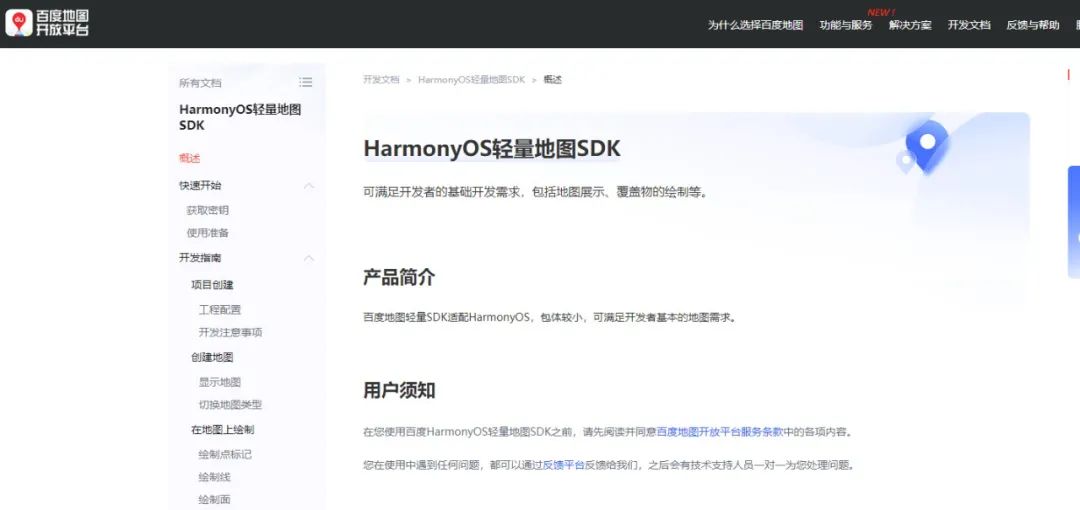Click the 概述 breadcrumb text
Screen dimensions: 1080x510
[552, 80]
